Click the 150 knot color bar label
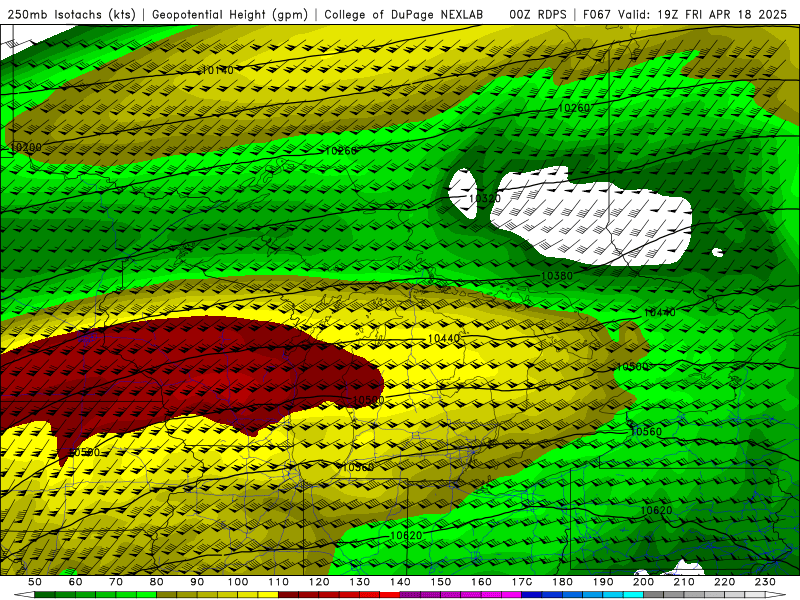The image size is (800, 600). tap(441, 582)
